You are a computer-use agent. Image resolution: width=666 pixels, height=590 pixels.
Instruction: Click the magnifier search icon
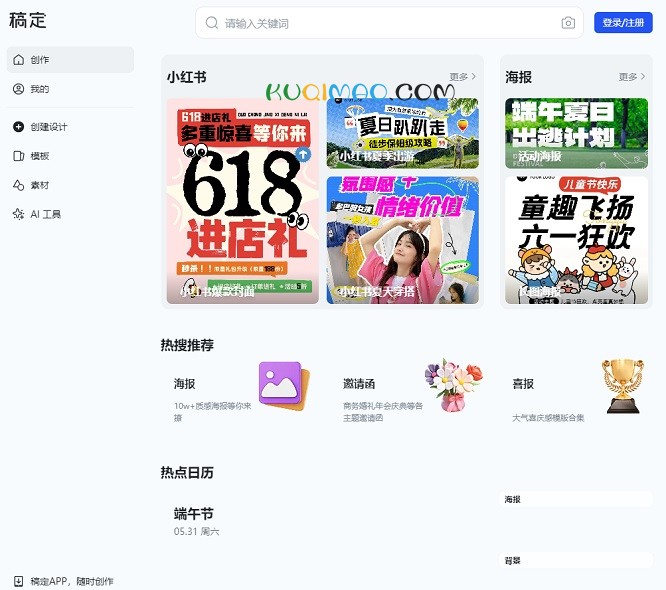tap(212, 23)
